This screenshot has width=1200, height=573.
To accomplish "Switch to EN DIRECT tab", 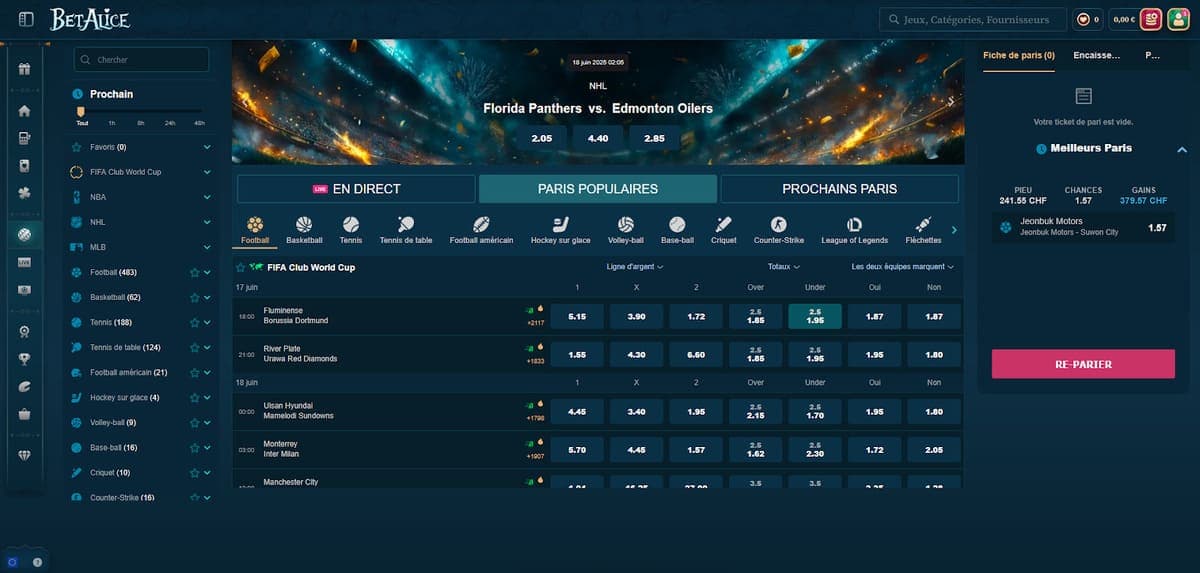I will click(x=356, y=189).
